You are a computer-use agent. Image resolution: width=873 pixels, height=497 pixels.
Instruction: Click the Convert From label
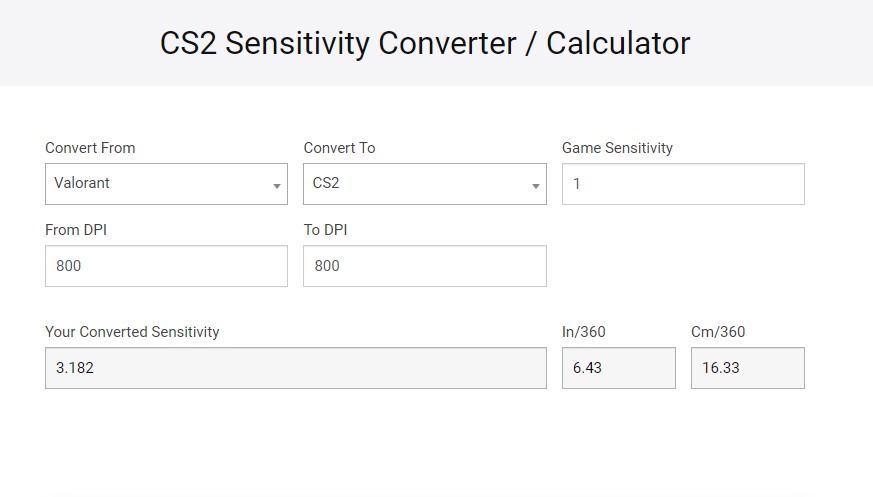(x=90, y=148)
